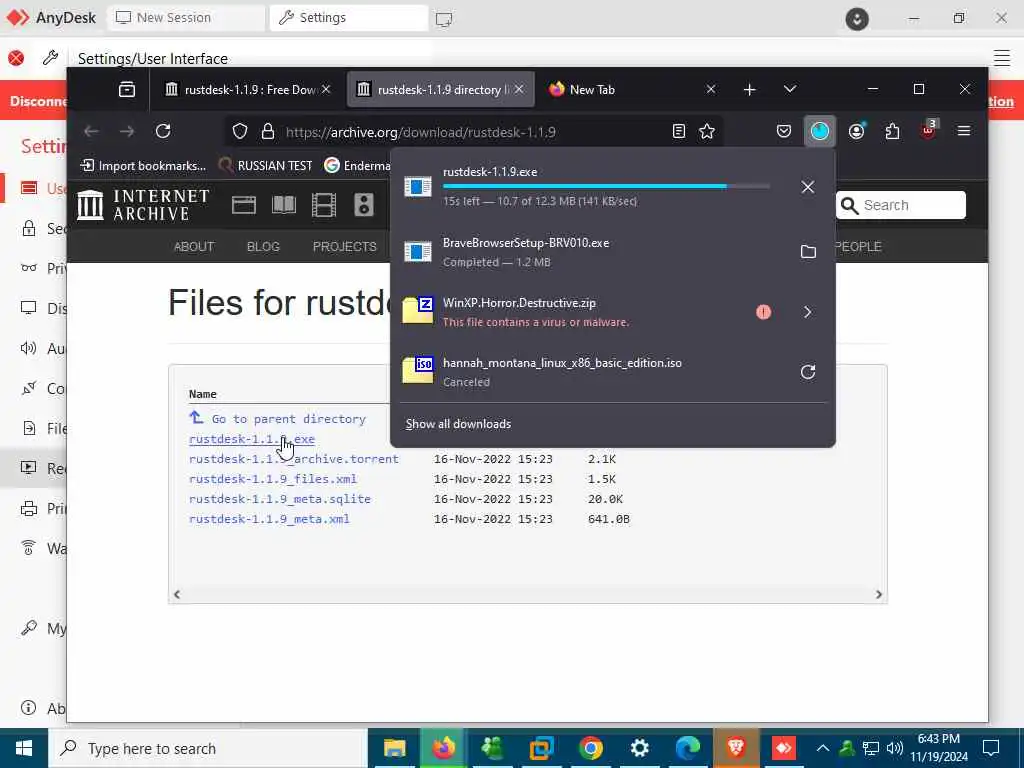Screen dimensions: 1024x768
Task: Open RUSSIAN TEST bookmark
Action: 266,166
